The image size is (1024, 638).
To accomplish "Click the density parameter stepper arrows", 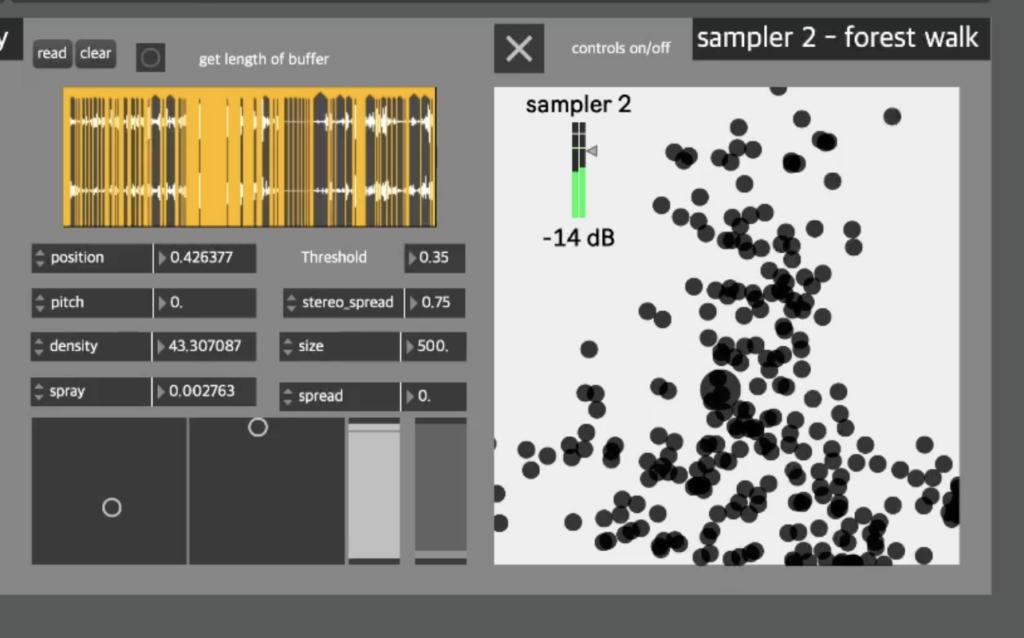I will click(39, 346).
